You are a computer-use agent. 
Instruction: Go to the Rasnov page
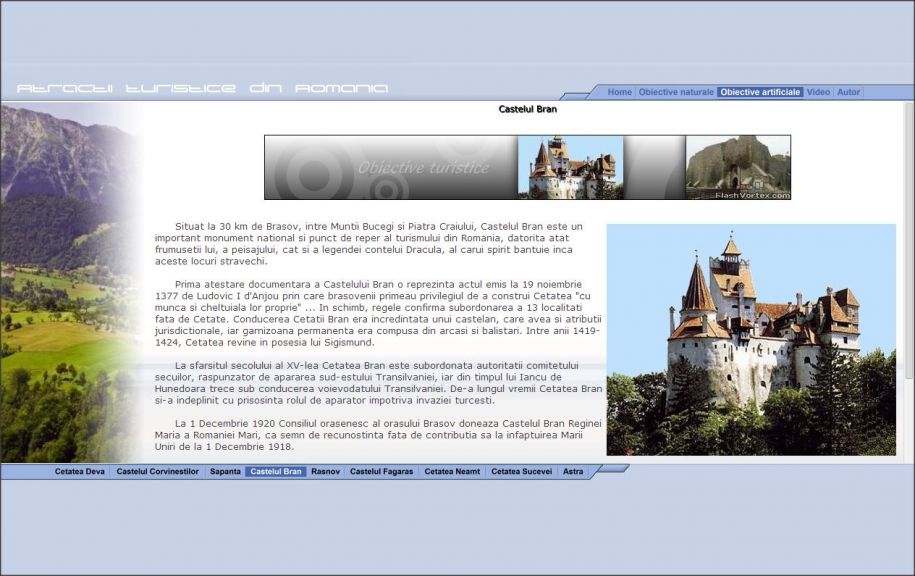pyautogui.click(x=325, y=471)
